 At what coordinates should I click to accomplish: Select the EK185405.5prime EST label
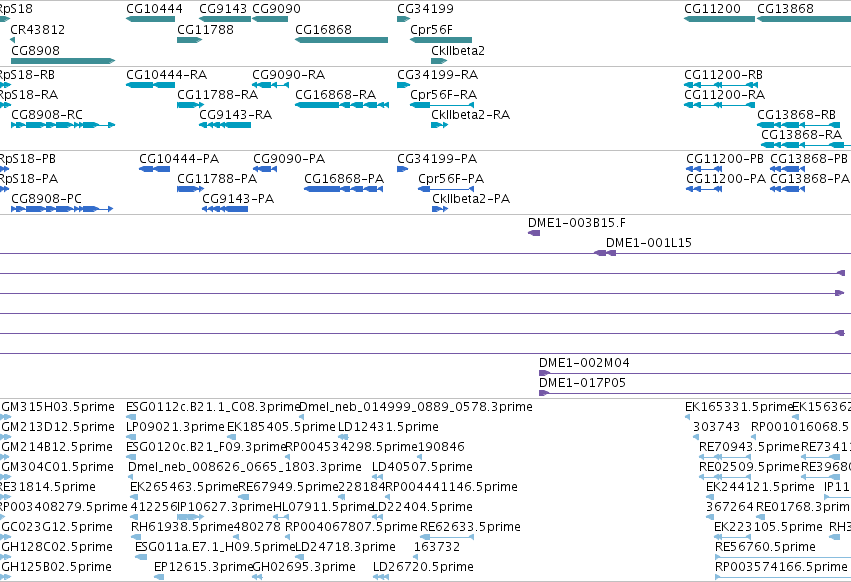coord(281,427)
